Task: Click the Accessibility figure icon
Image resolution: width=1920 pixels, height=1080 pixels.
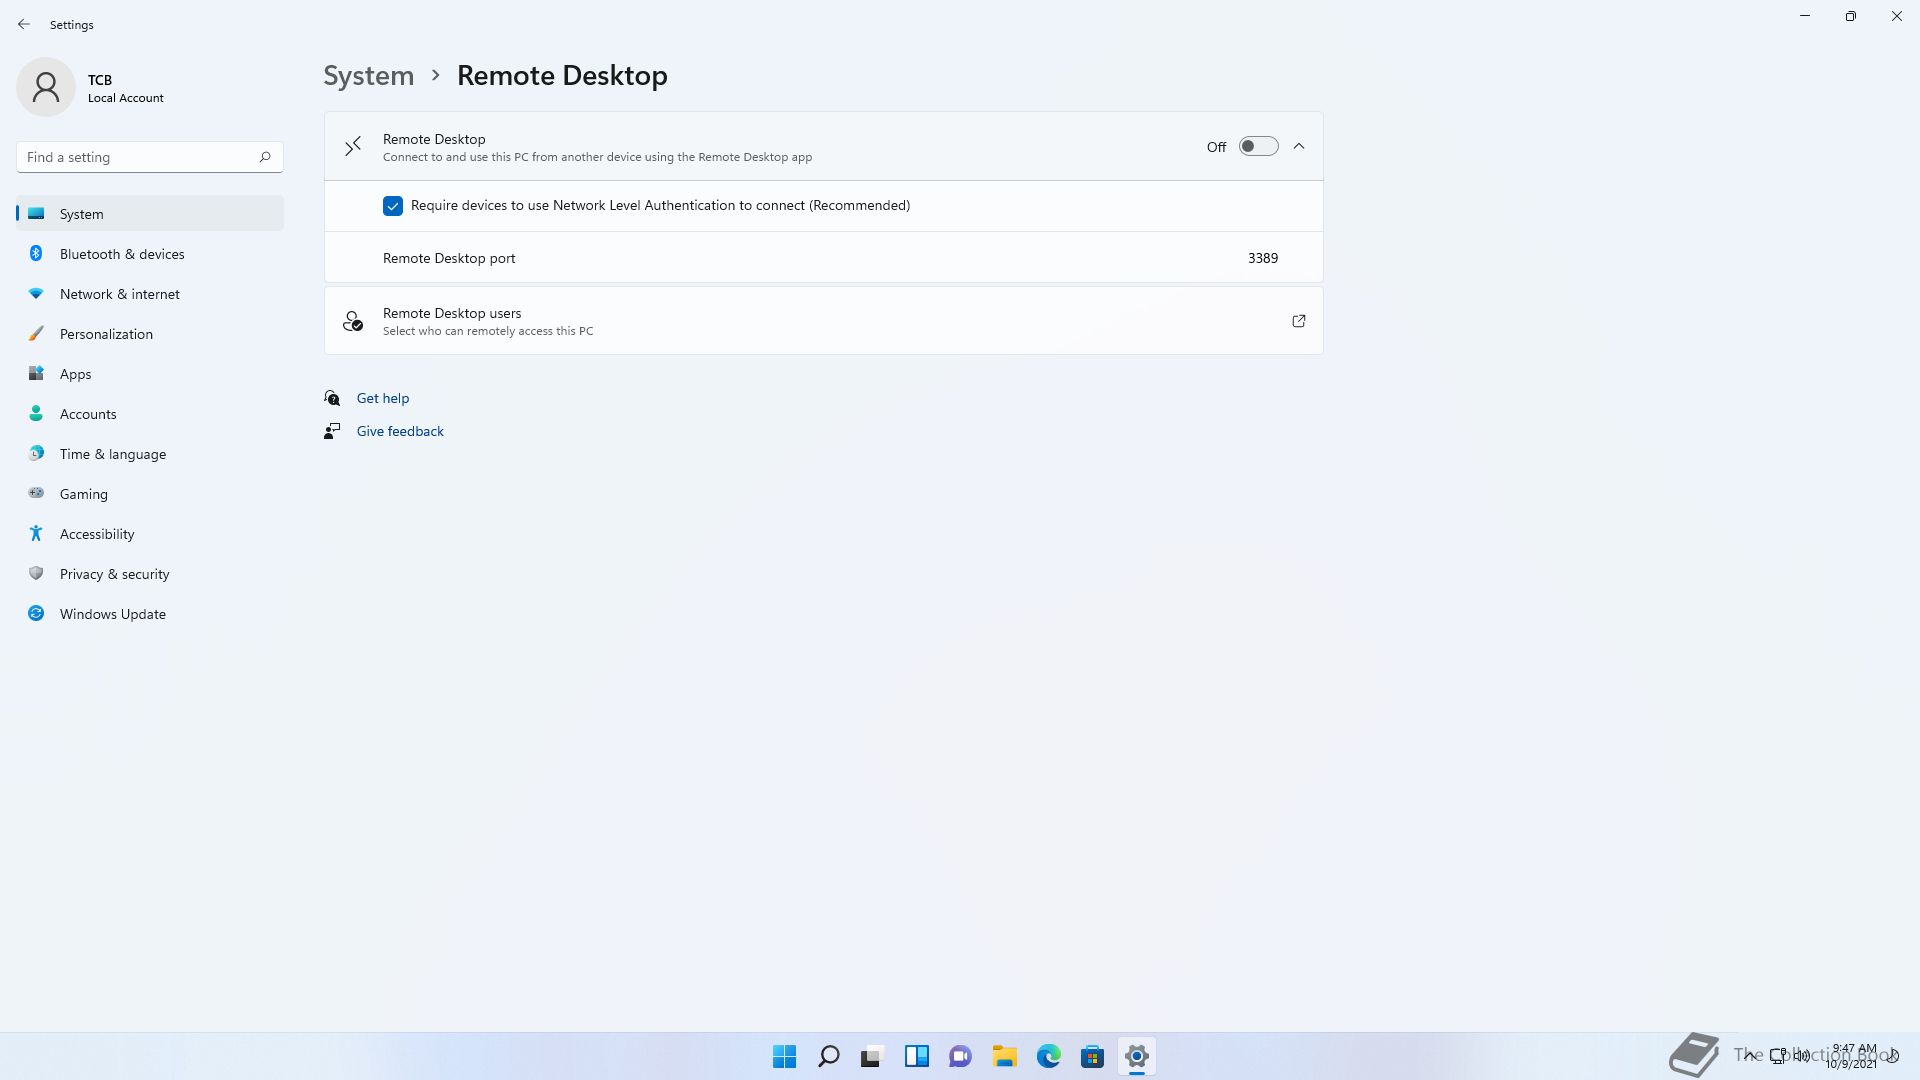Action: 36,533
